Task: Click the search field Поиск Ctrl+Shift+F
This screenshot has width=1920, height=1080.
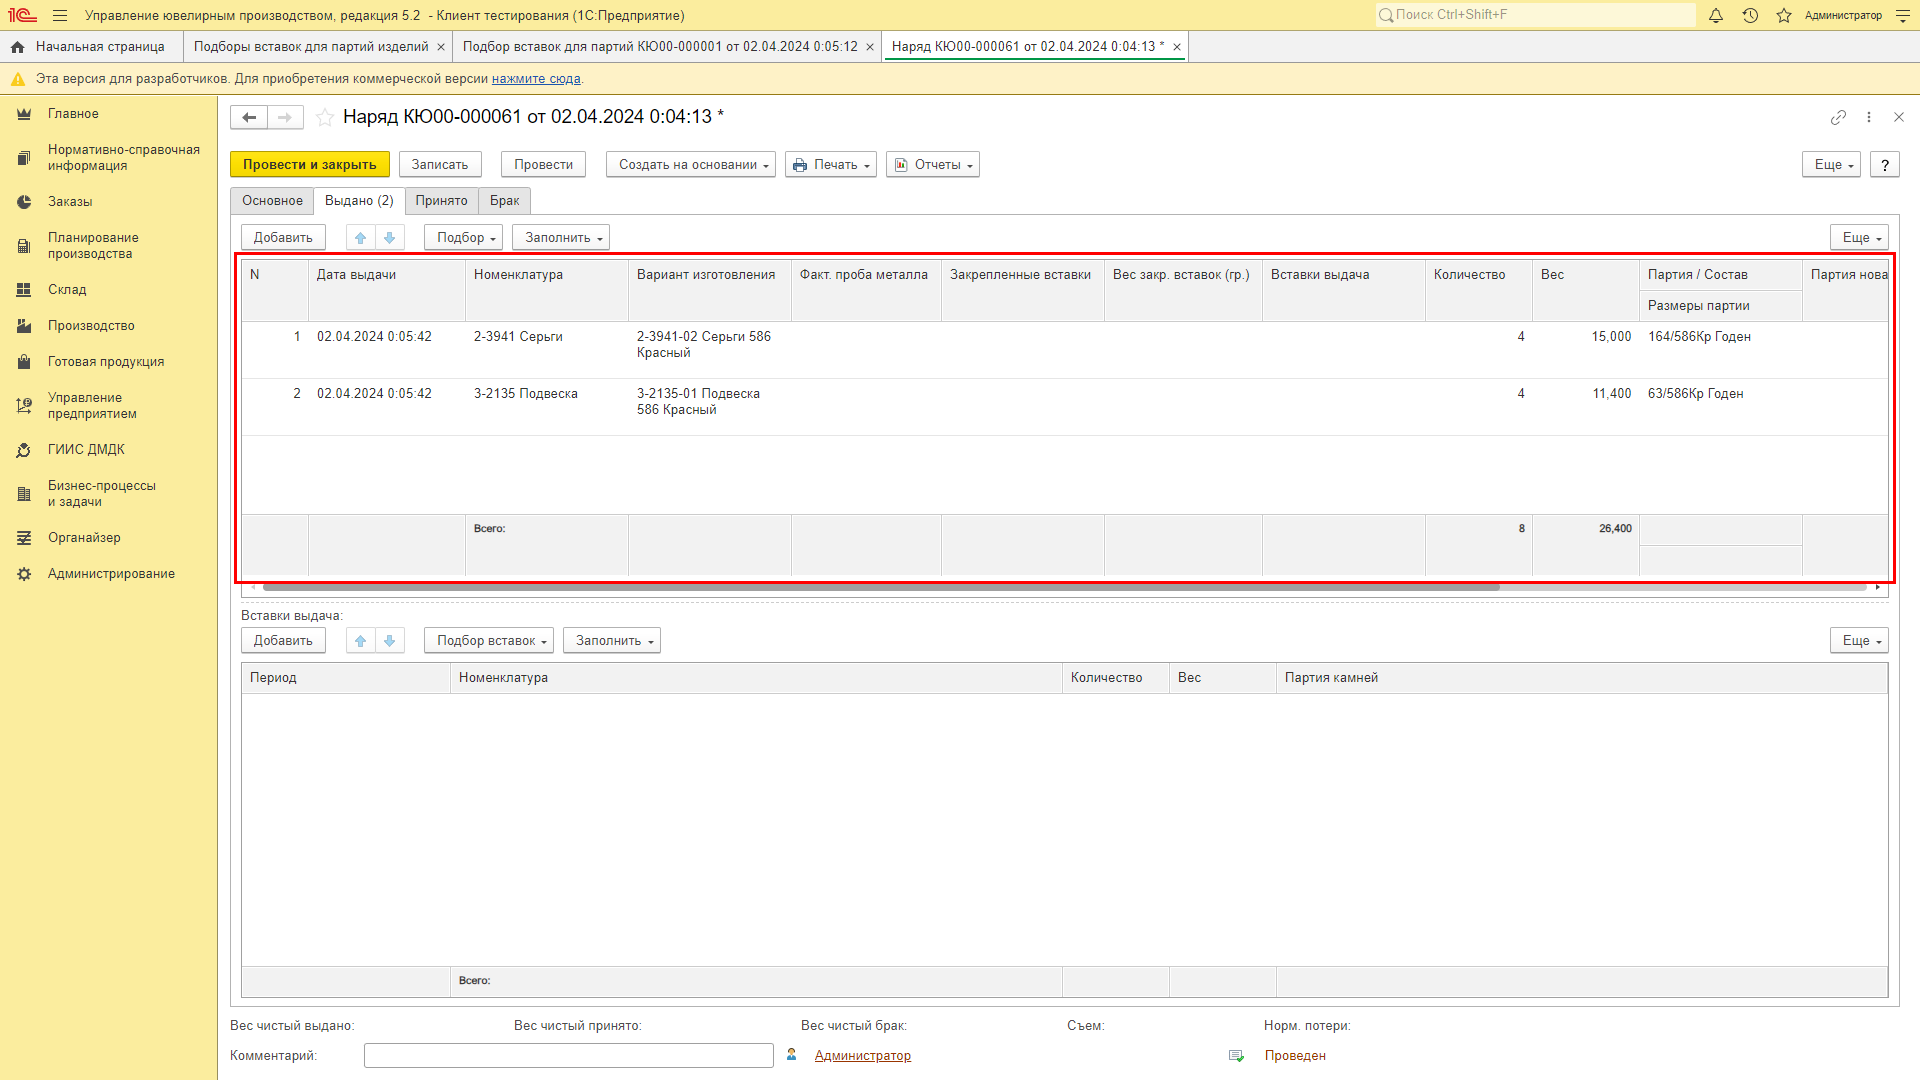Action: 1535,15
